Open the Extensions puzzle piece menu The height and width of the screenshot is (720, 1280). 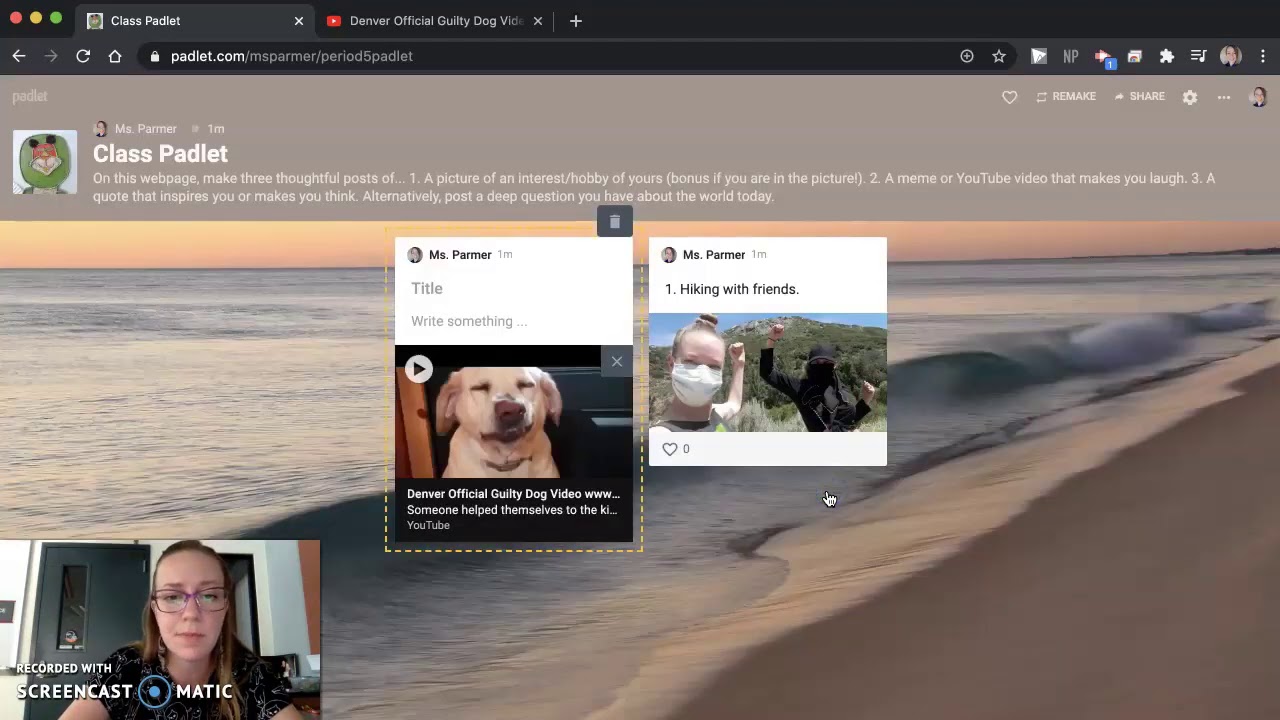point(1167,57)
